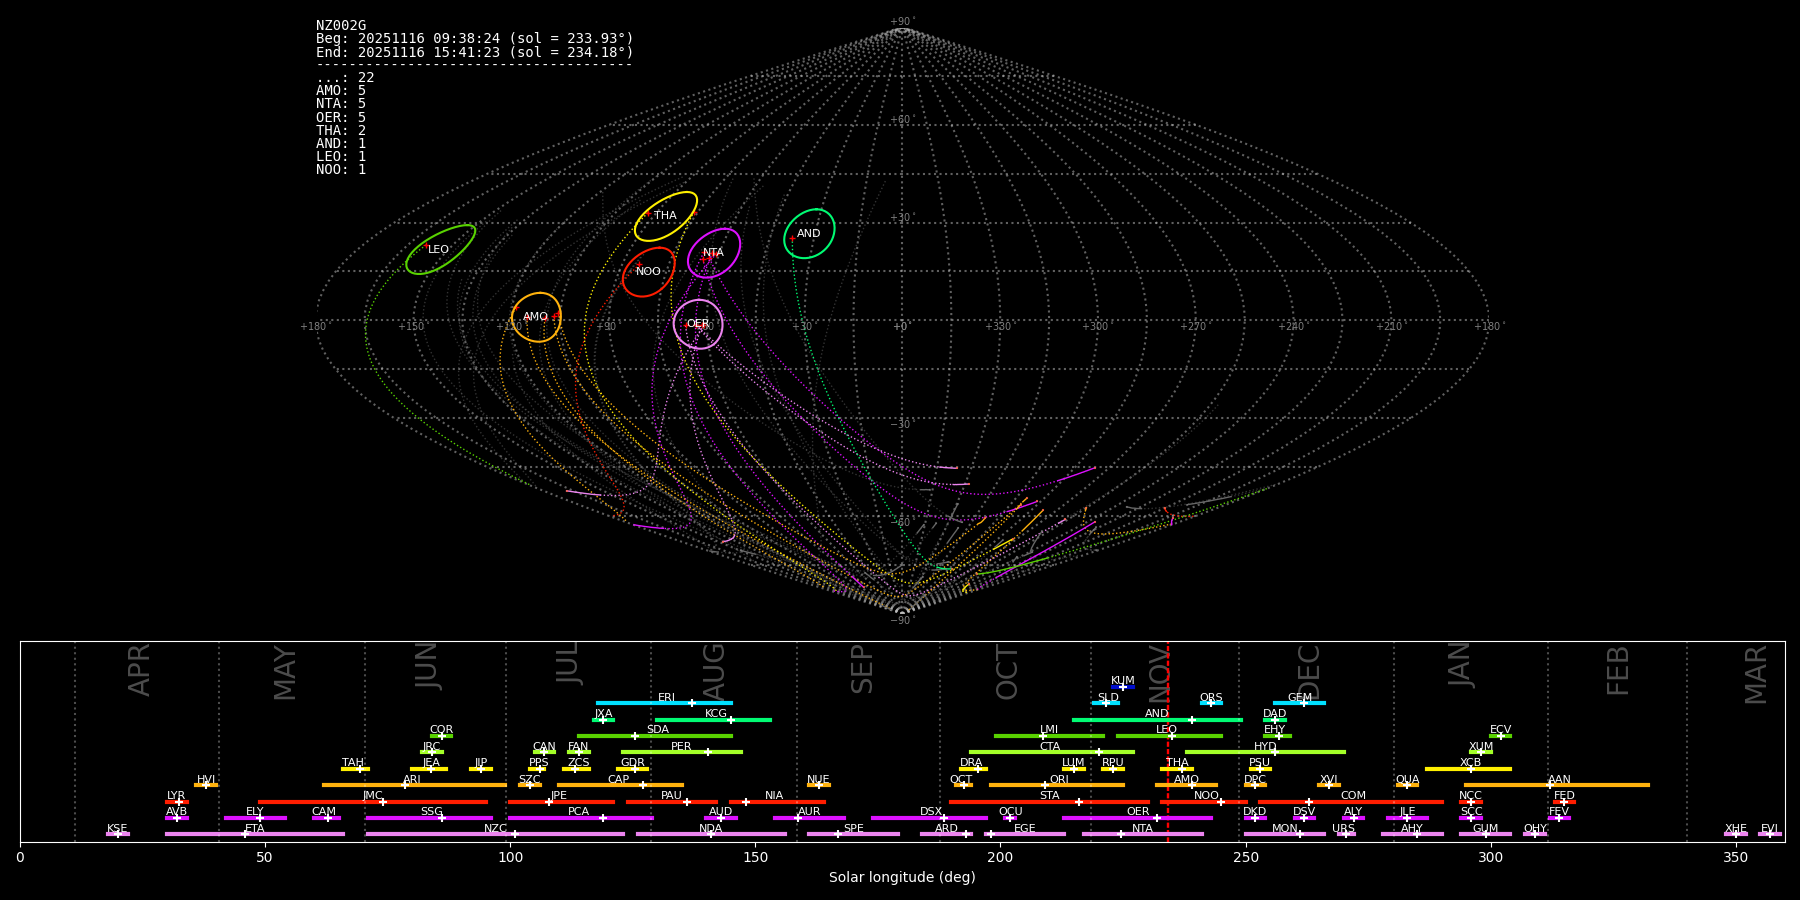Click the KUM shower marker
The width and height of the screenshot is (1800, 900).
pyautogui.click(x=1123, y=687)
